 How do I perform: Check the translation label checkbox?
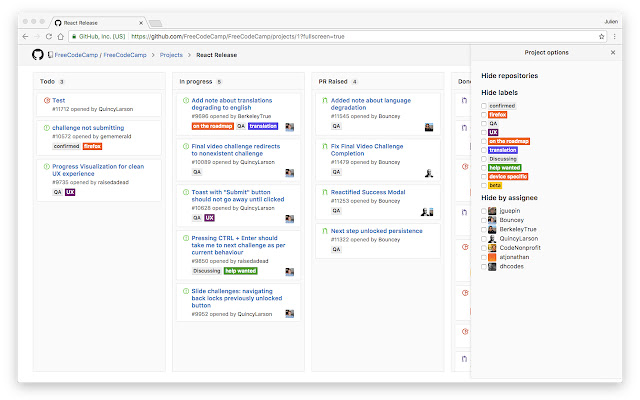click(x=484, y=150)
